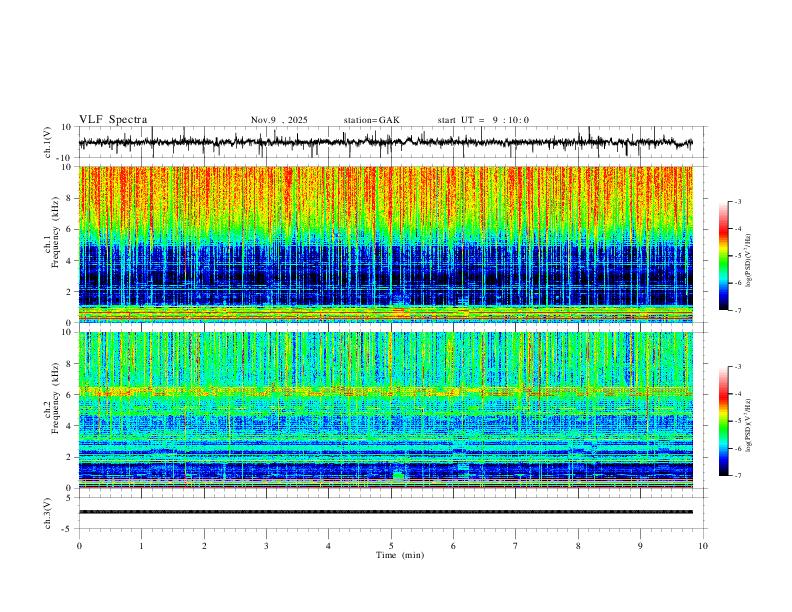Click the time axis tick label "4"
Screen dimensions: 792x612
[328, 546]
